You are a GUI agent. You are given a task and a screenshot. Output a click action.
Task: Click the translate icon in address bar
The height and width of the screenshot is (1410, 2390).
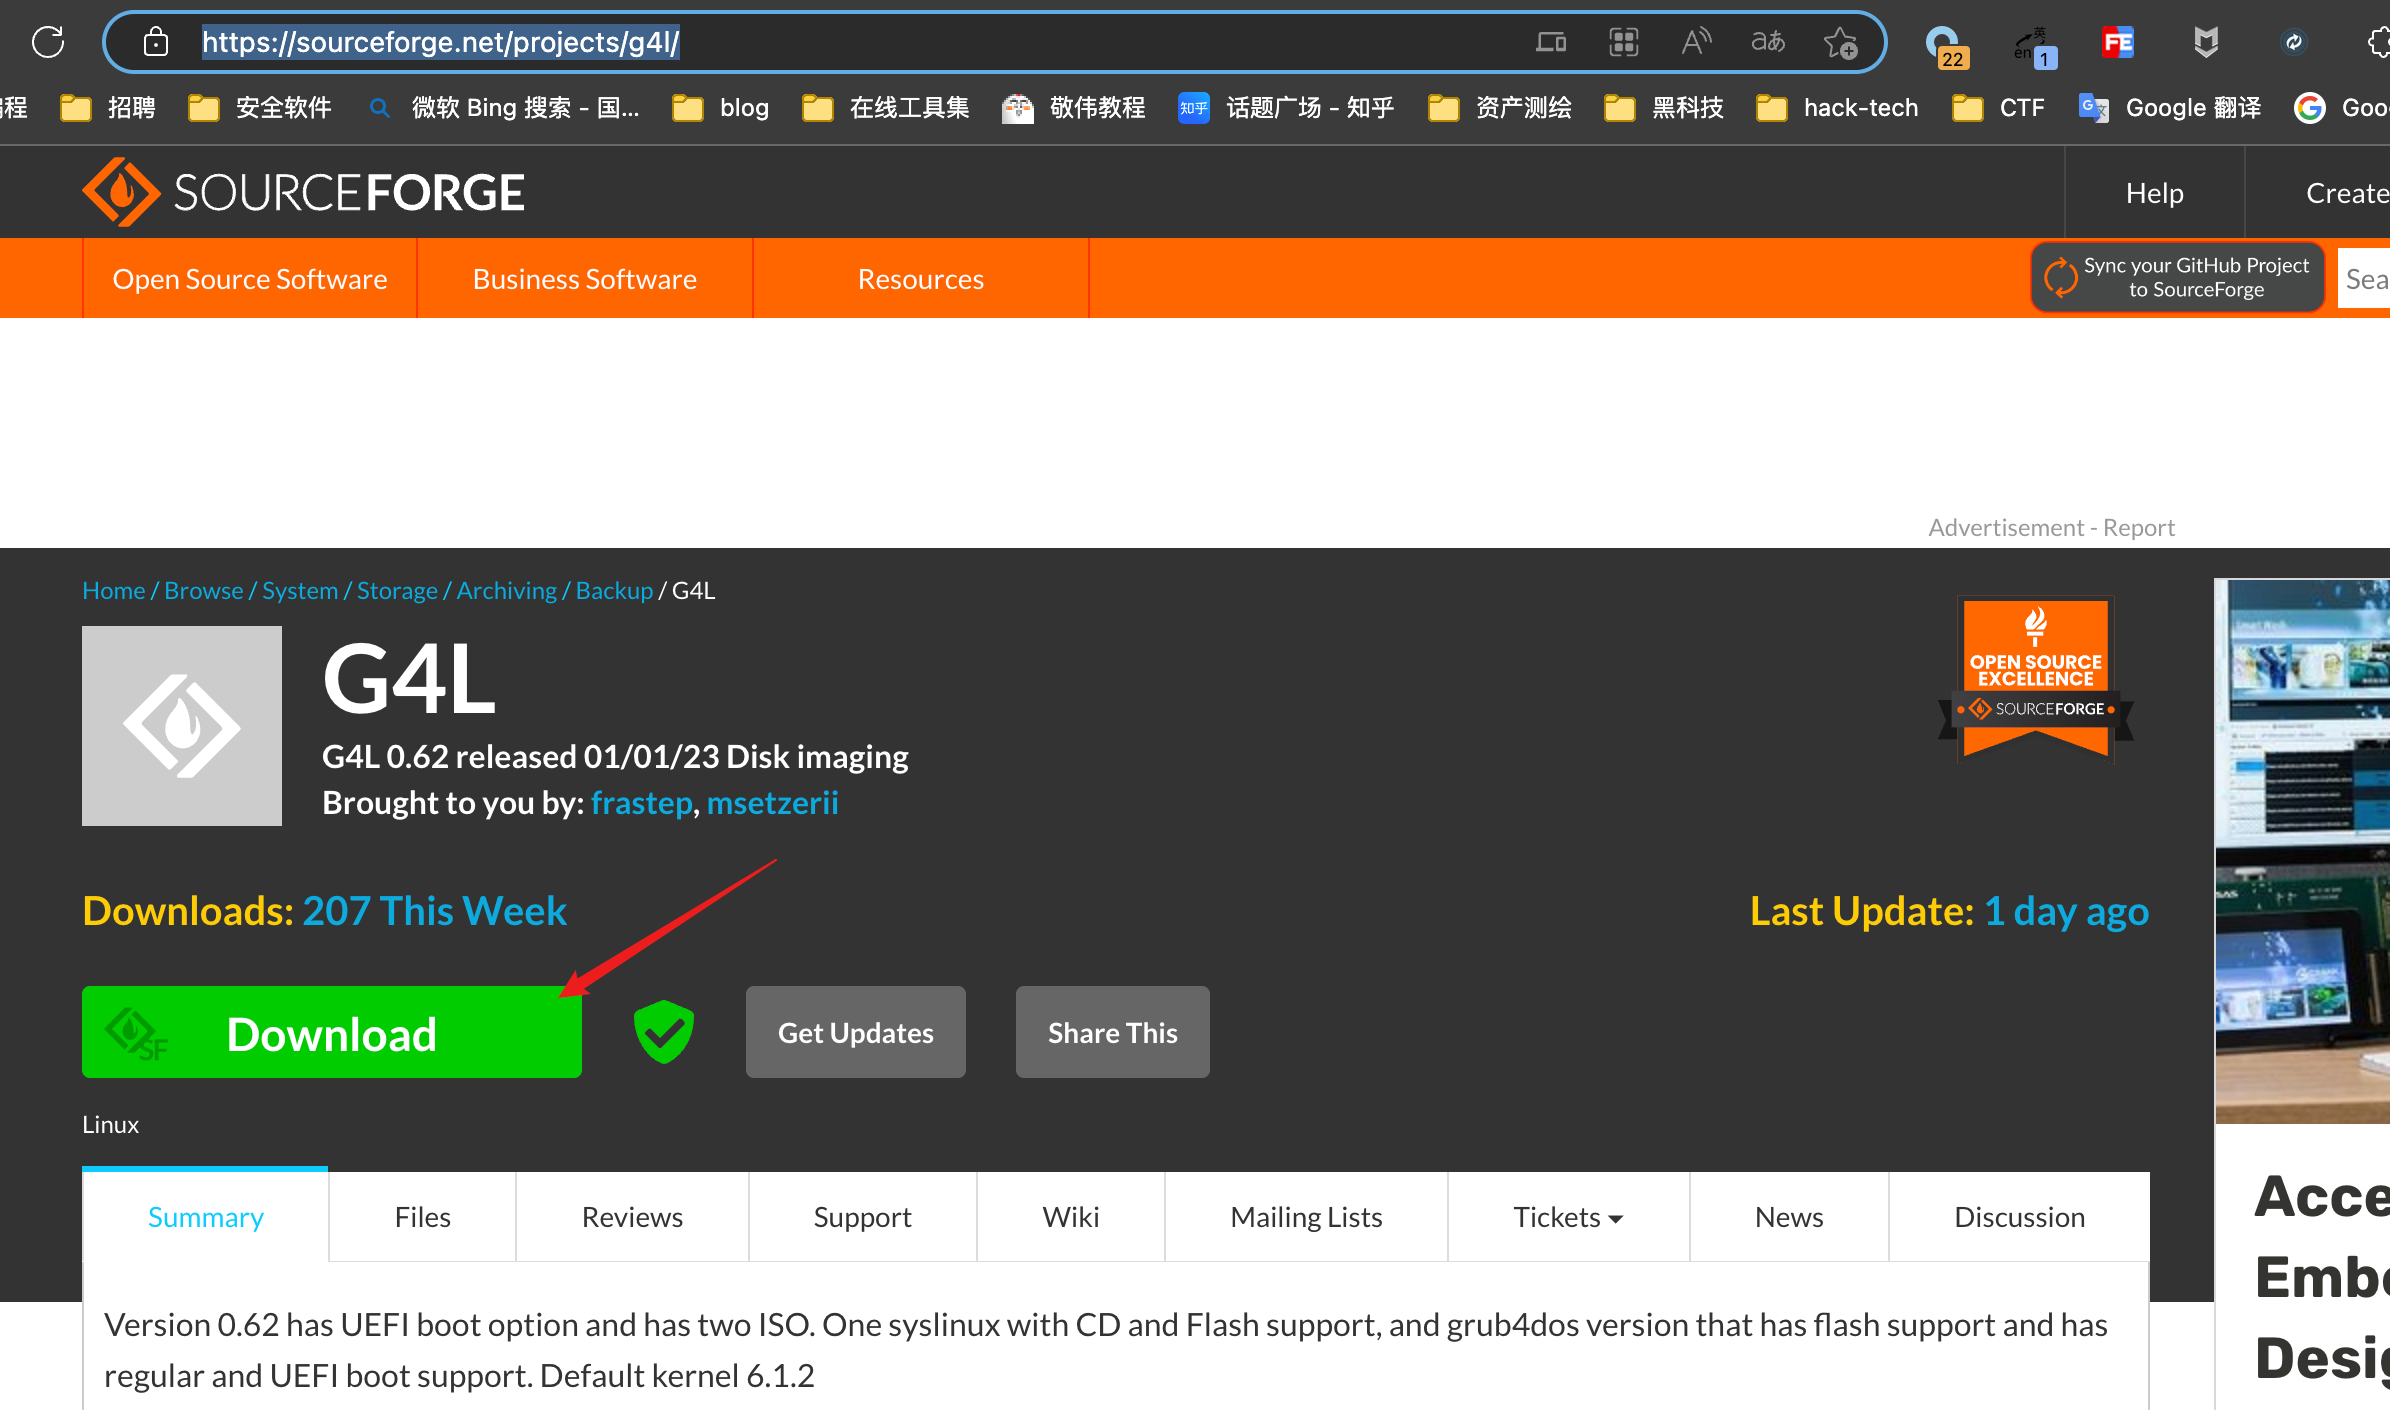(1767, 42)
